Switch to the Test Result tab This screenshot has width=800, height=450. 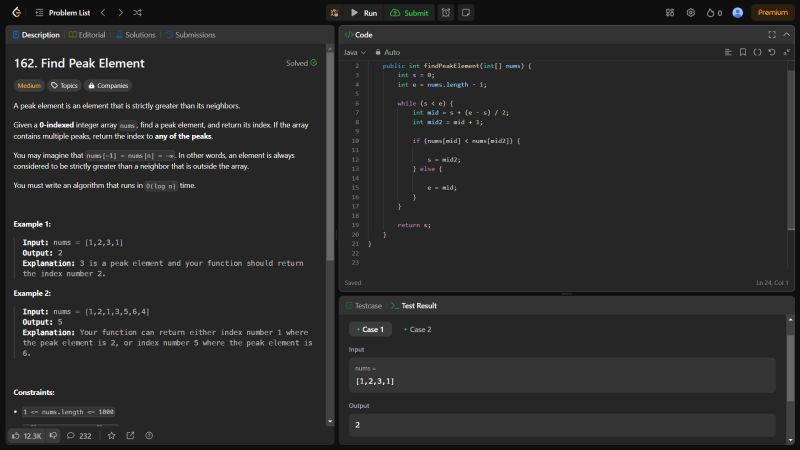point(414,306)
